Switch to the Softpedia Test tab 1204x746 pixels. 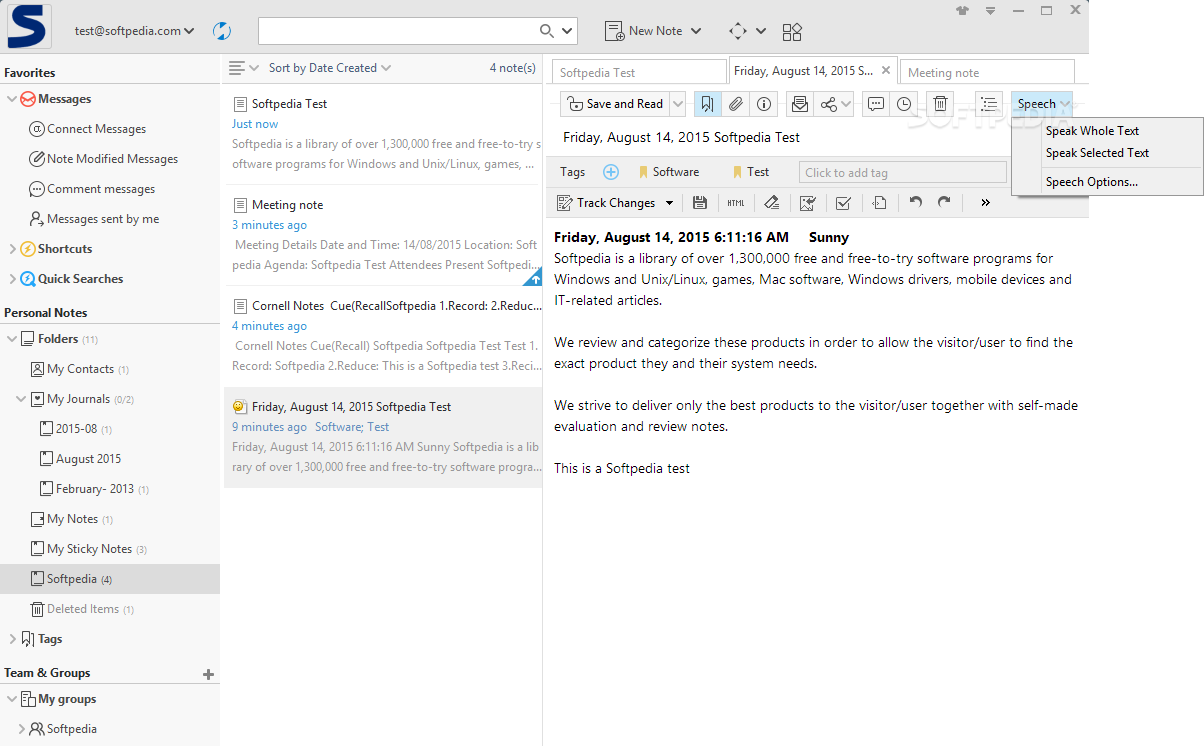pos(639,72)
